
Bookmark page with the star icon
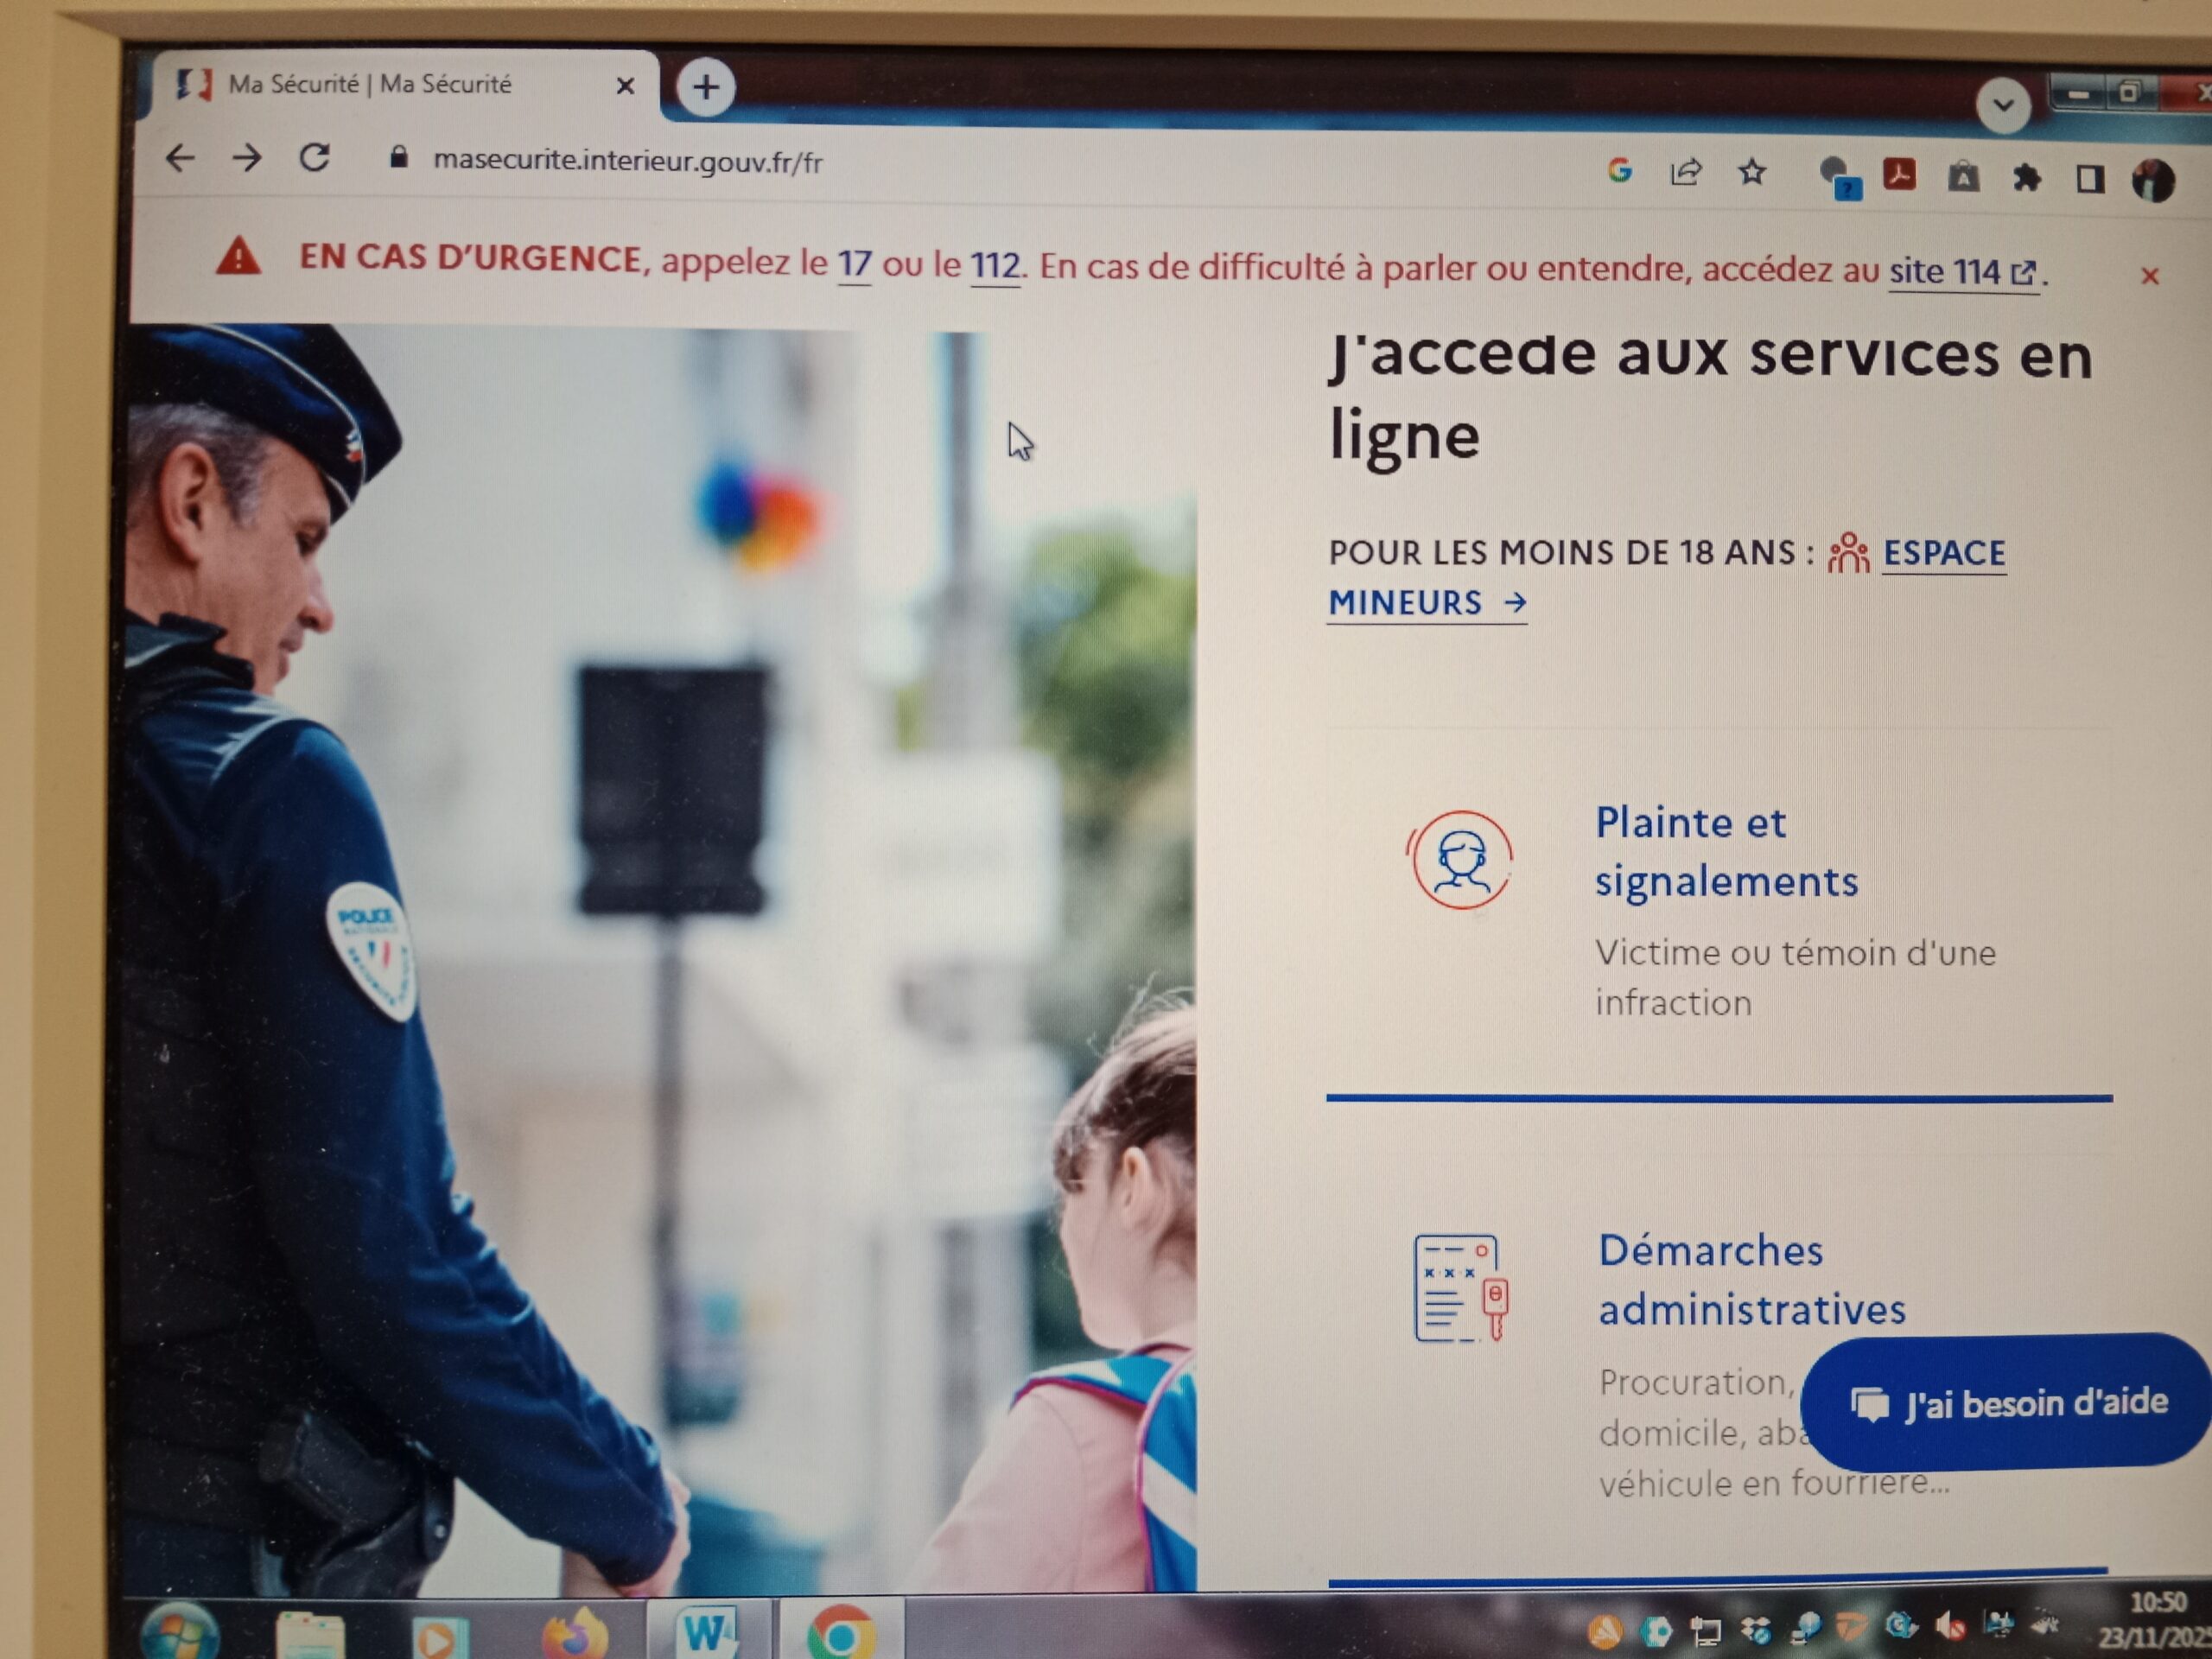[x=1752, y=173]
